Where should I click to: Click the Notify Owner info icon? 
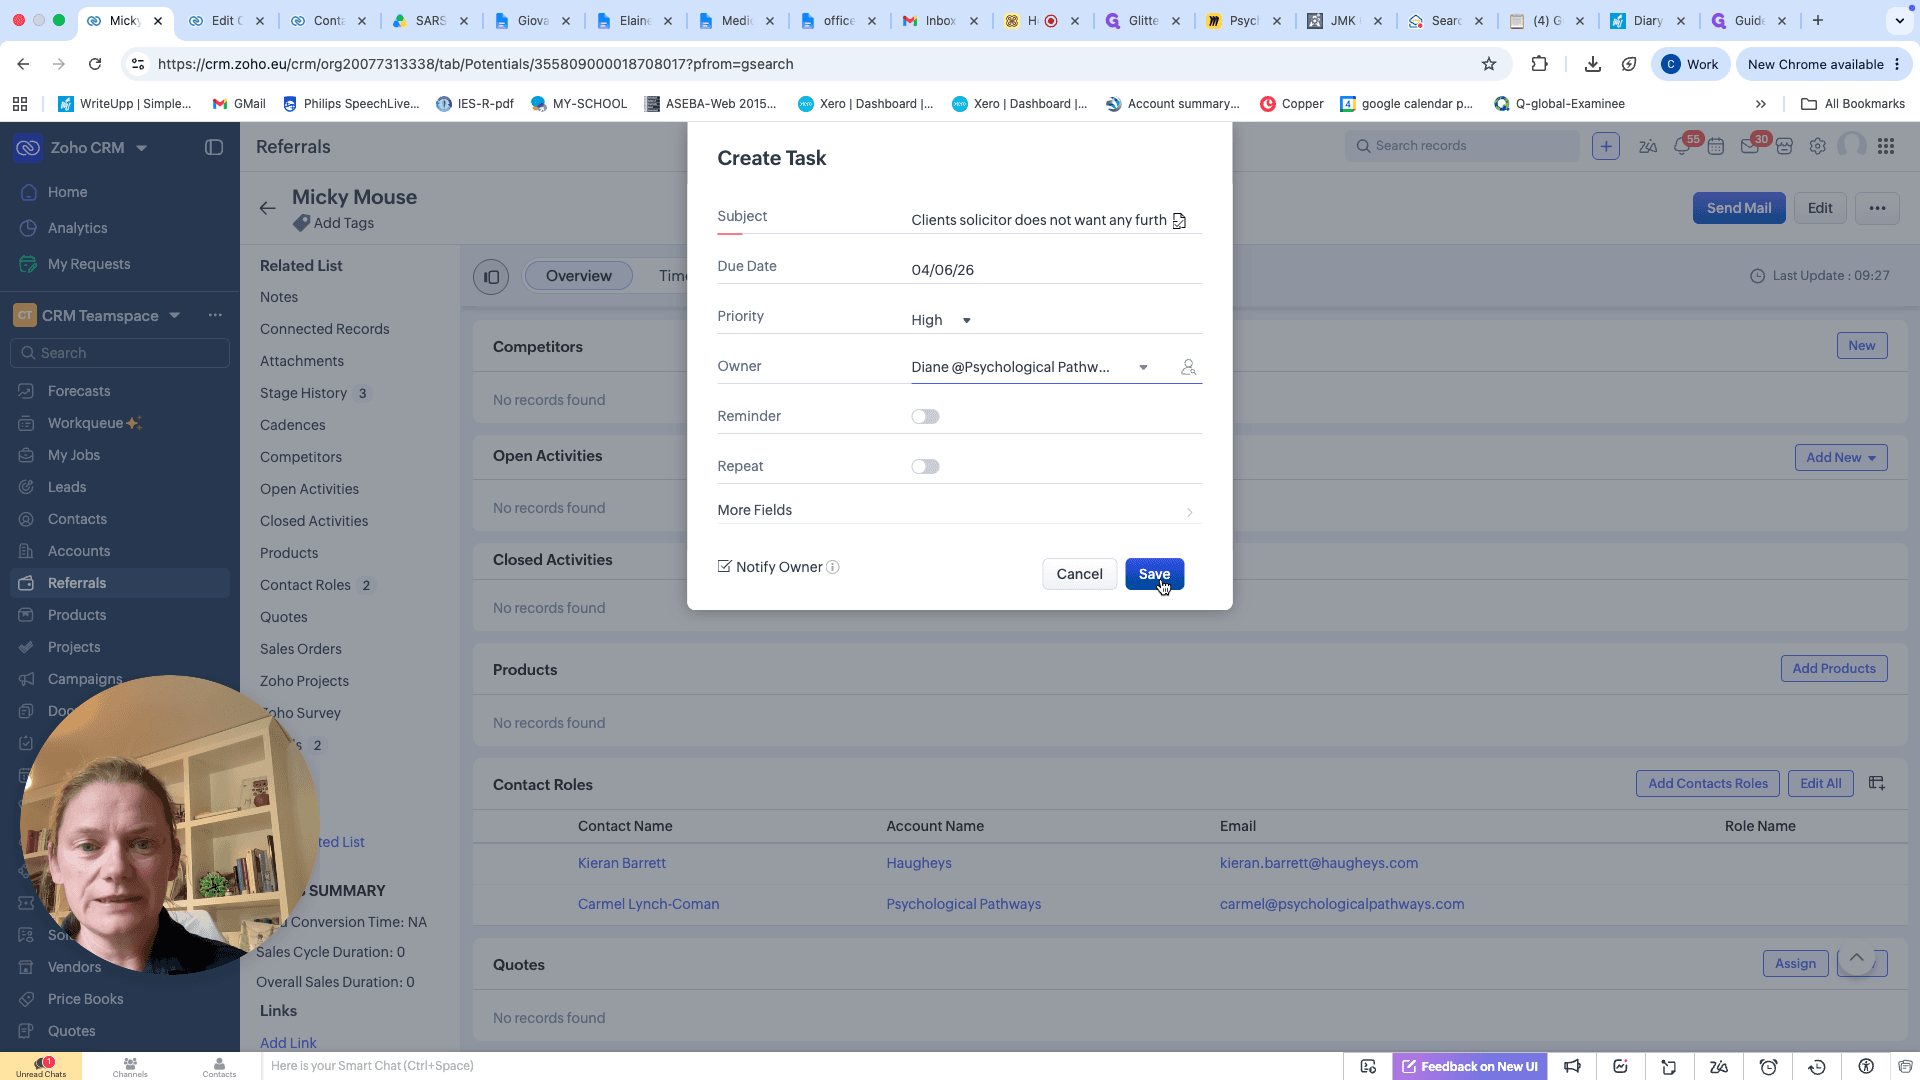coord(833,567)
